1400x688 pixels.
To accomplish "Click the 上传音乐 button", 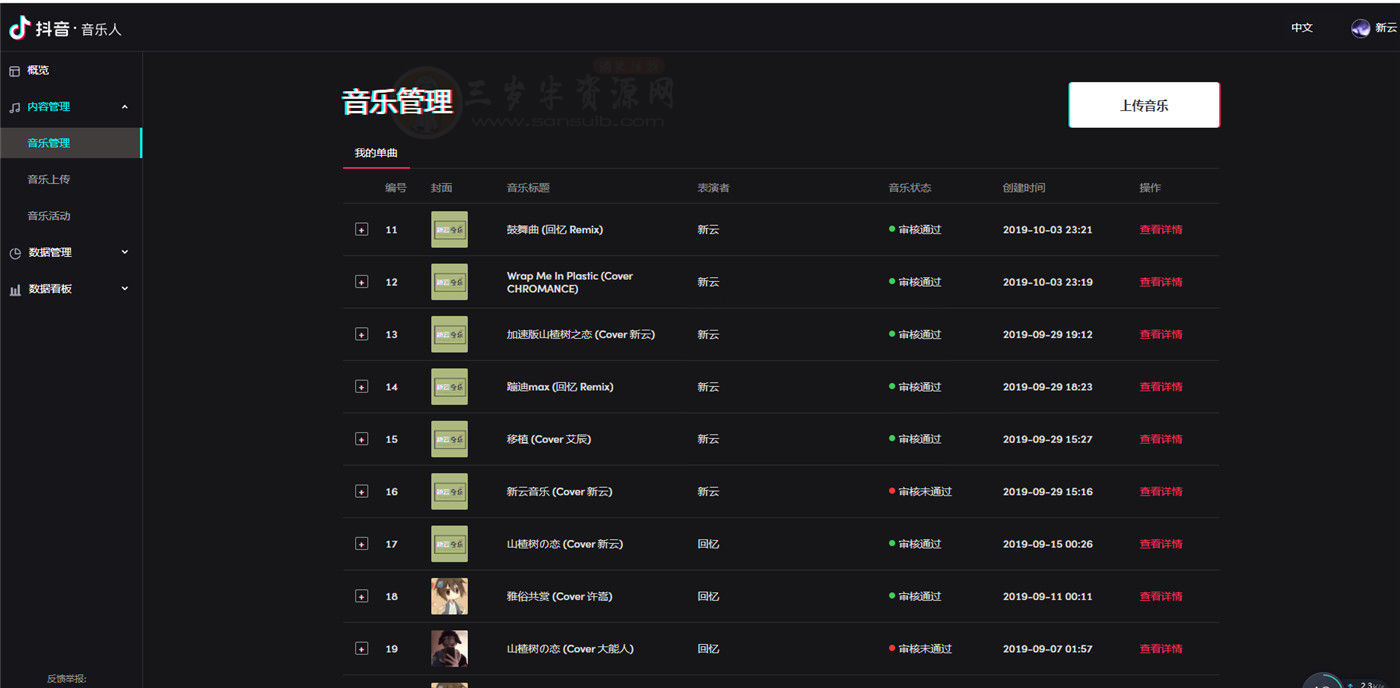I will pos(1144,105).
